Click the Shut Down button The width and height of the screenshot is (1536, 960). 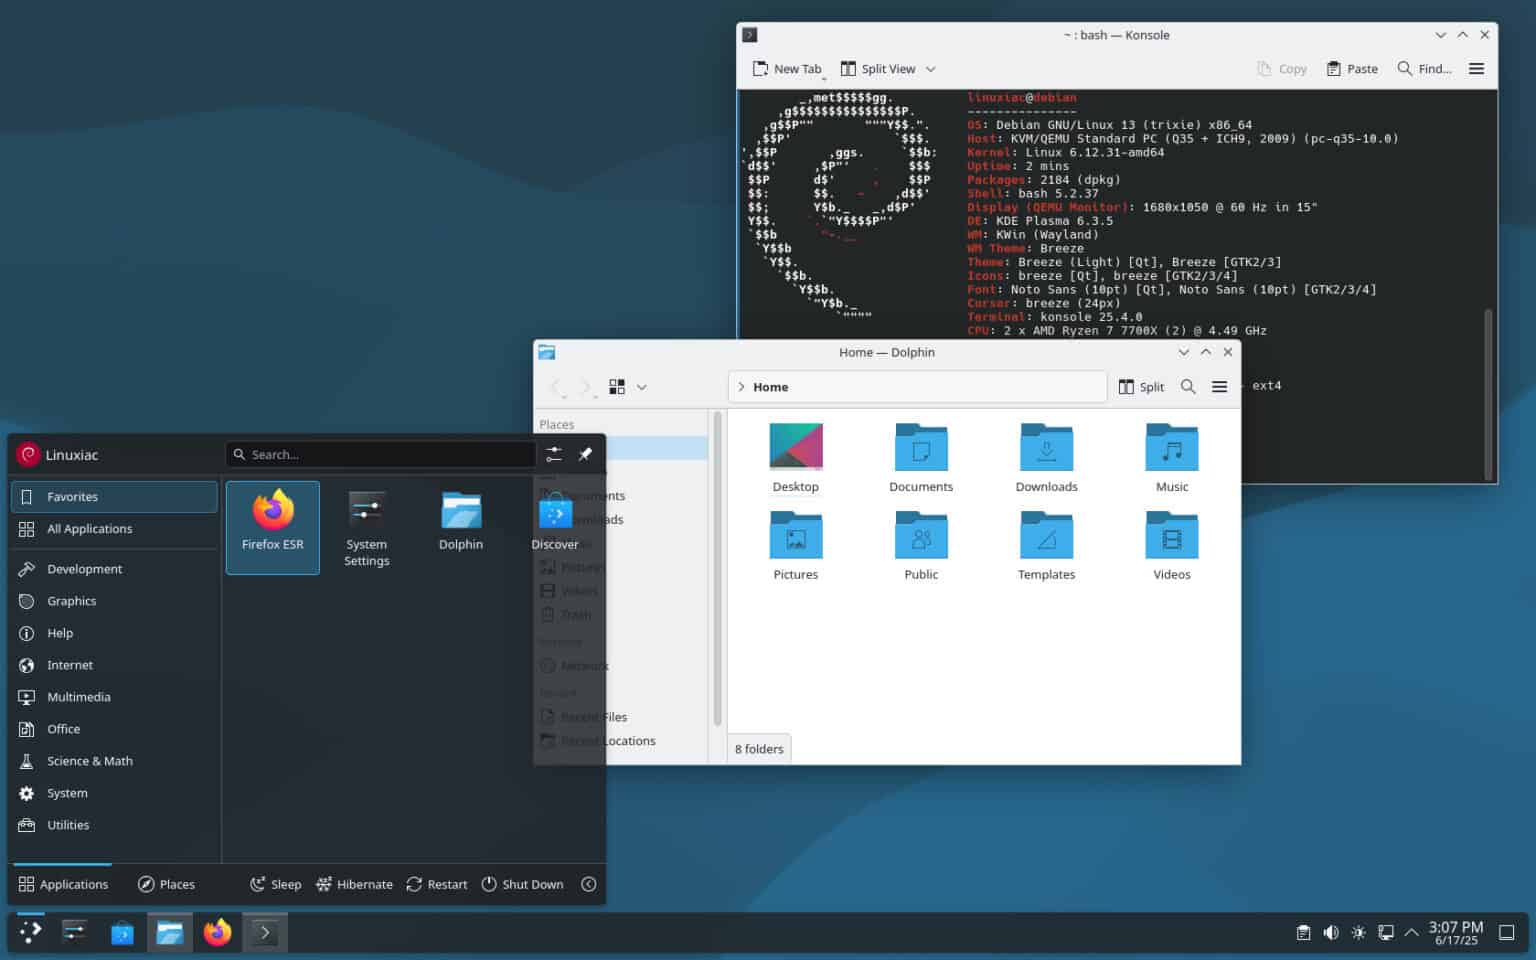[522, 883]
